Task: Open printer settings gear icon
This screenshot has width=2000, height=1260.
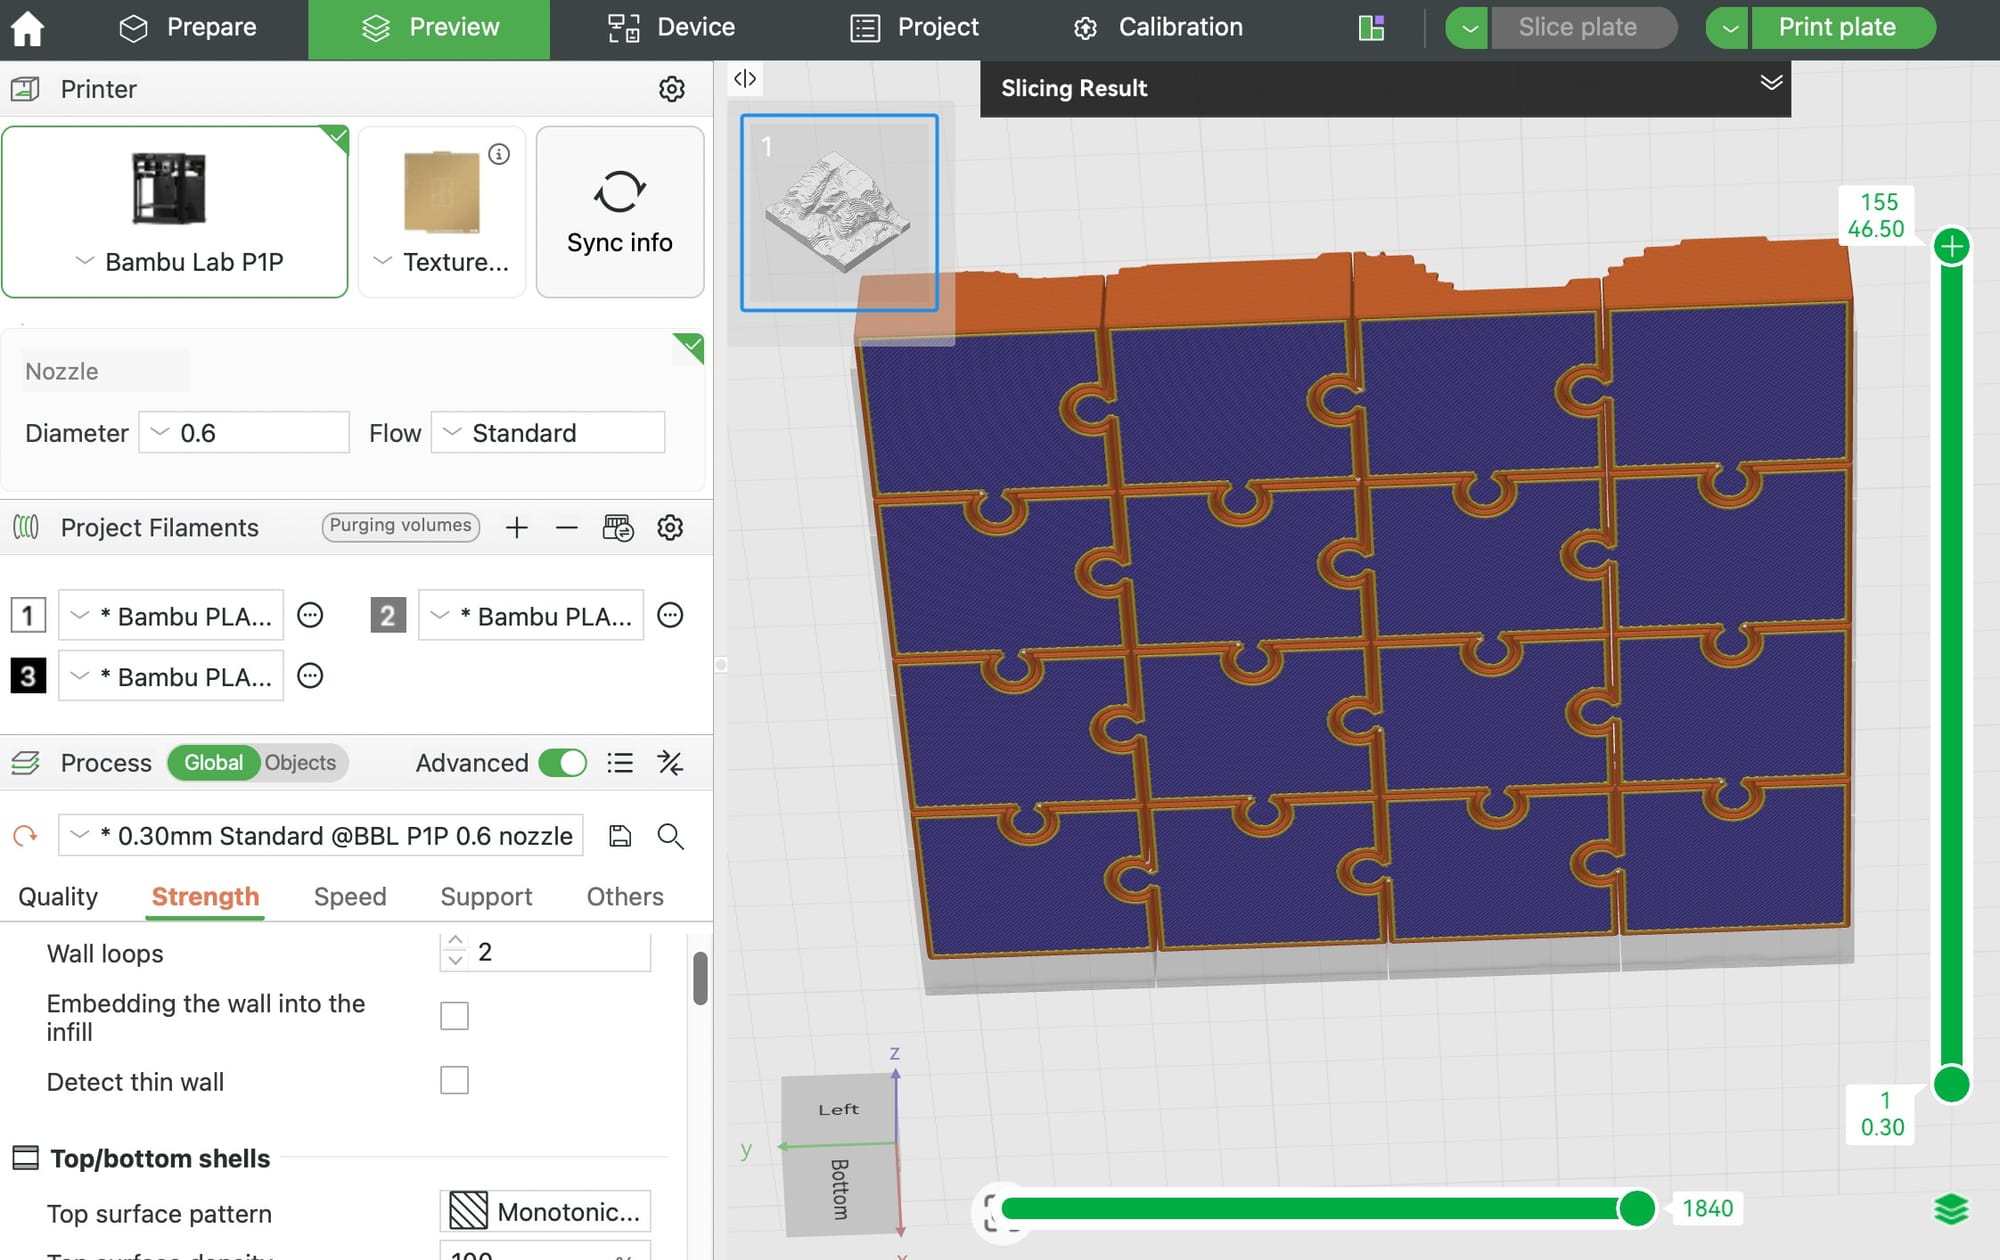Action: coord(672,89)
